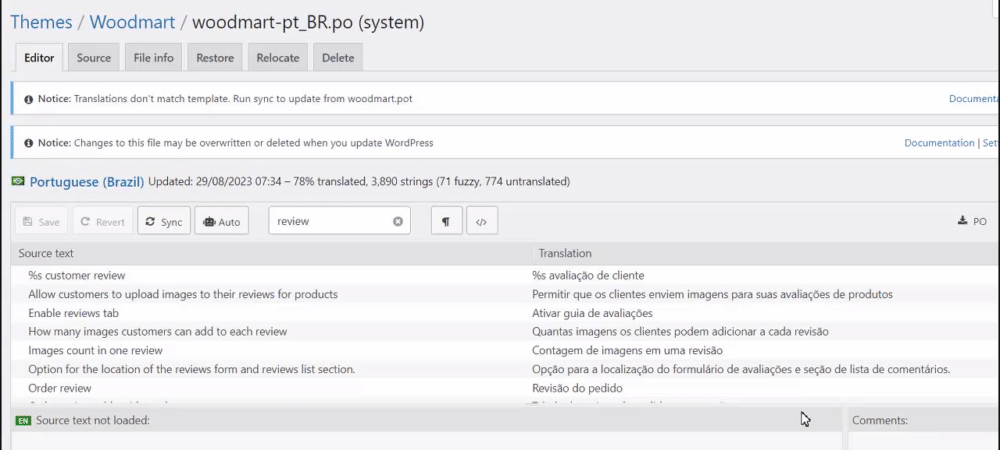This screenshot has height=450, width=1000.
Task: Select 'Allow customers to upload images to their reviews' row
Action: (x=183, y=294)
